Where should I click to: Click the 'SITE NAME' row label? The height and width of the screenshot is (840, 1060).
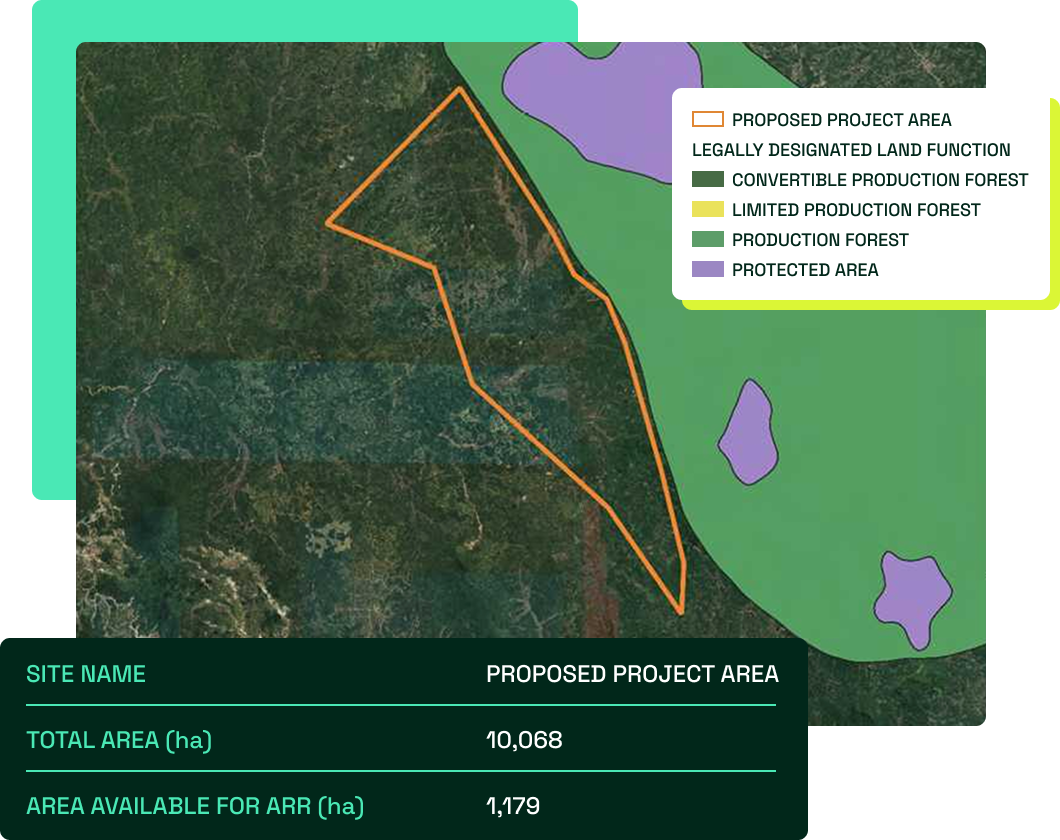point(86,674)
